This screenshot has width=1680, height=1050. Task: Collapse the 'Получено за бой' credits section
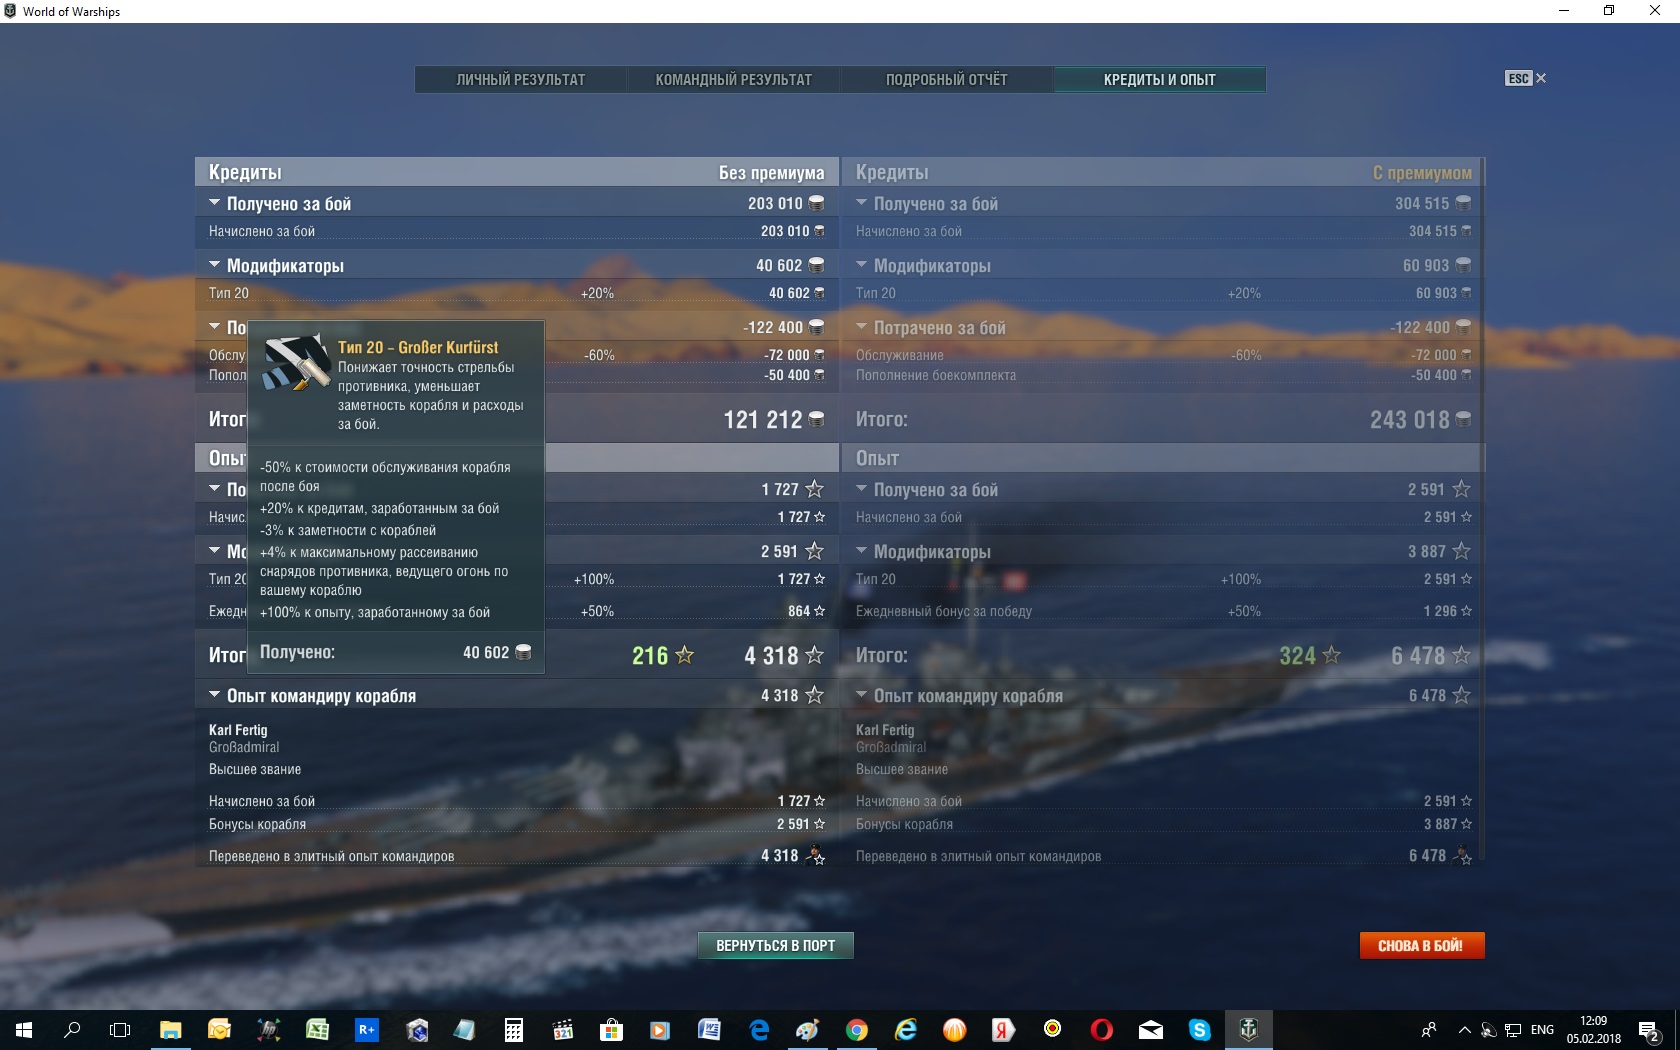click(215, 203)
